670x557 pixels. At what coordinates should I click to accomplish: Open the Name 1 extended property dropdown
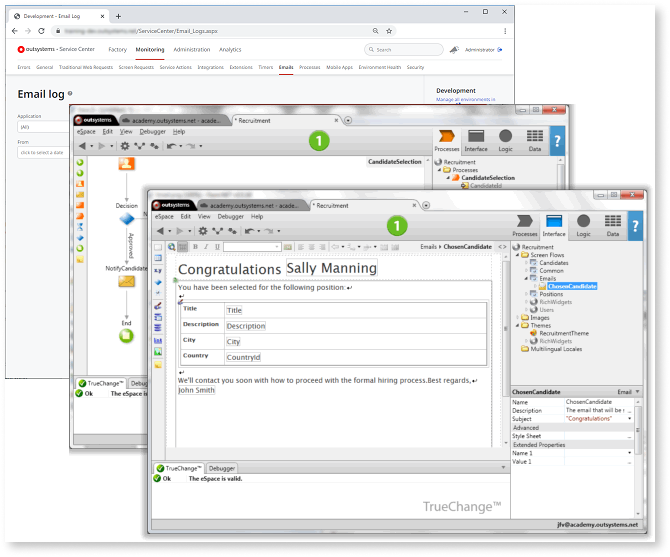pyautogui.click(x=629, y=453)
